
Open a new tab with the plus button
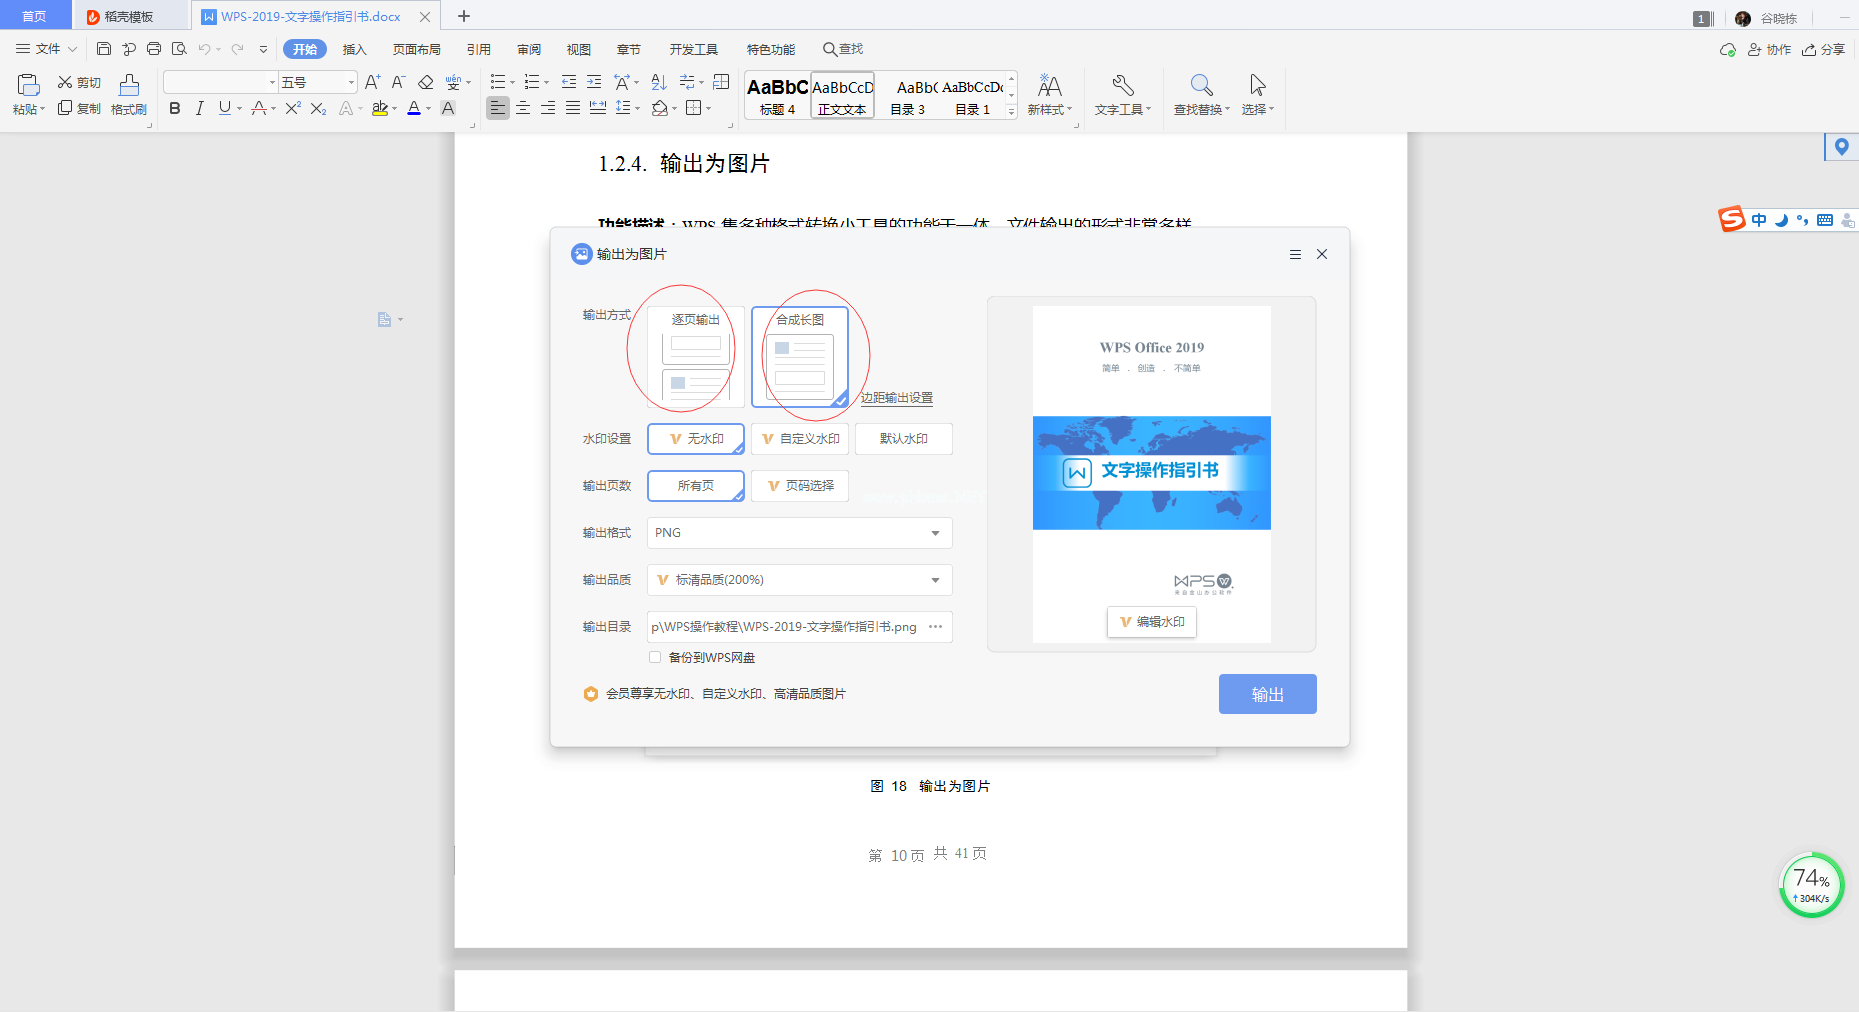click(x=464, y=16)
